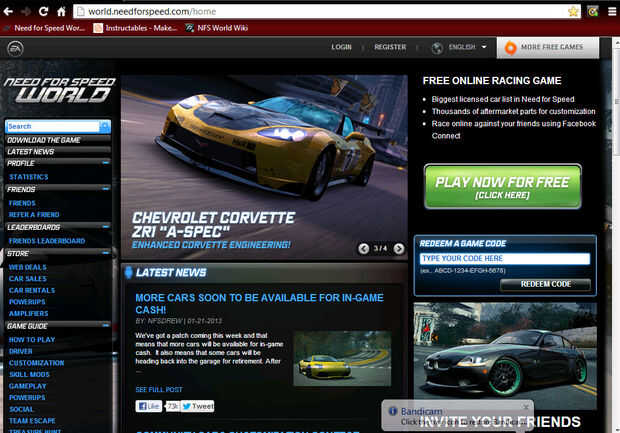
Task: Open Instructables bookmark
Action: pos(135,28)
